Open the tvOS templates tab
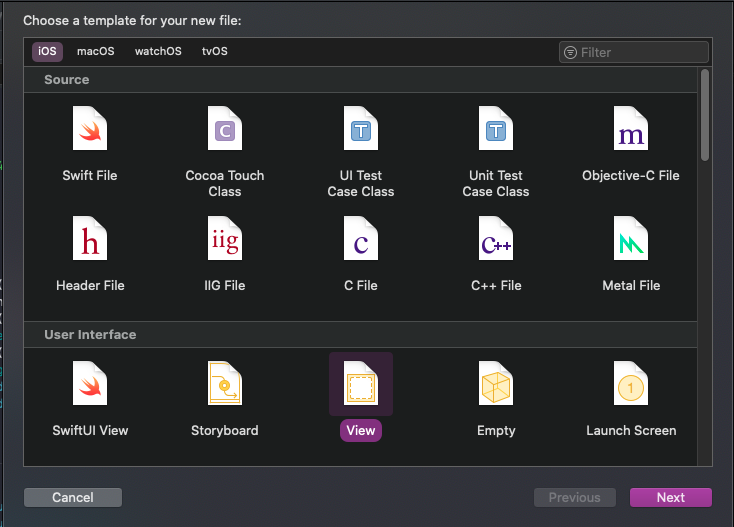The width and height of the screenshot is (734, 527). click(214, 52)
